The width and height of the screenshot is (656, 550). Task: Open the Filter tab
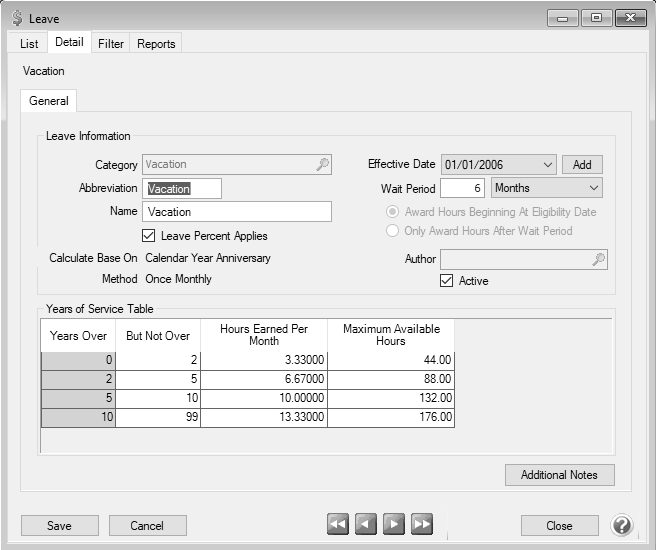(111, 43)
